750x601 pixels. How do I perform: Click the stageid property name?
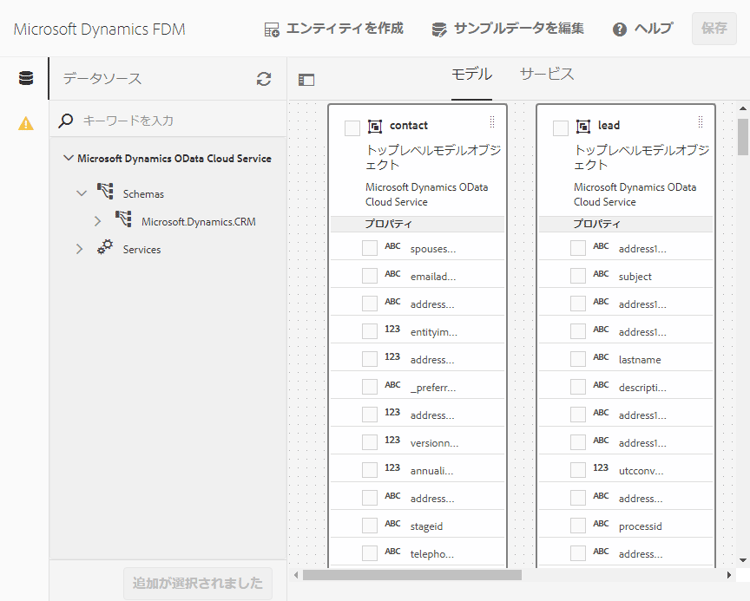[x=427, y=526]
